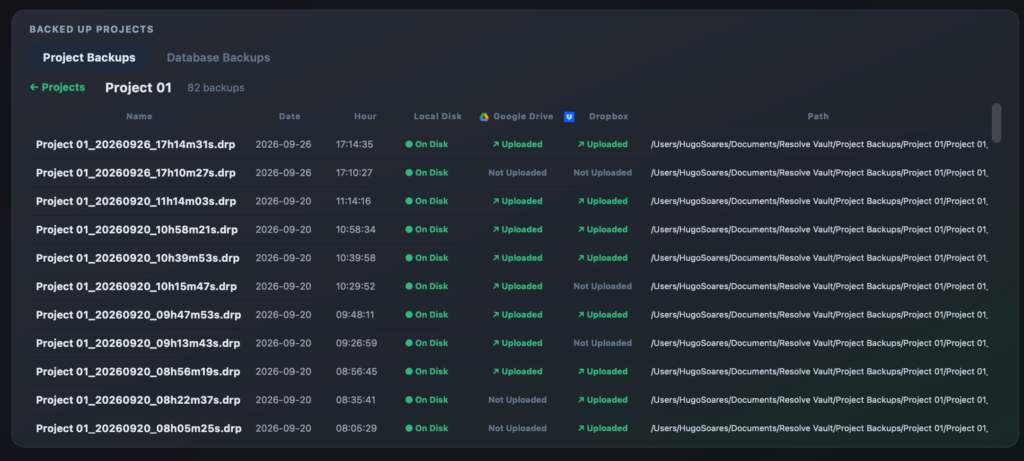Viewport: 1024px width, 461px height.
Task: Click the 09:48:11 hour cell
Action: click(355, 315)
